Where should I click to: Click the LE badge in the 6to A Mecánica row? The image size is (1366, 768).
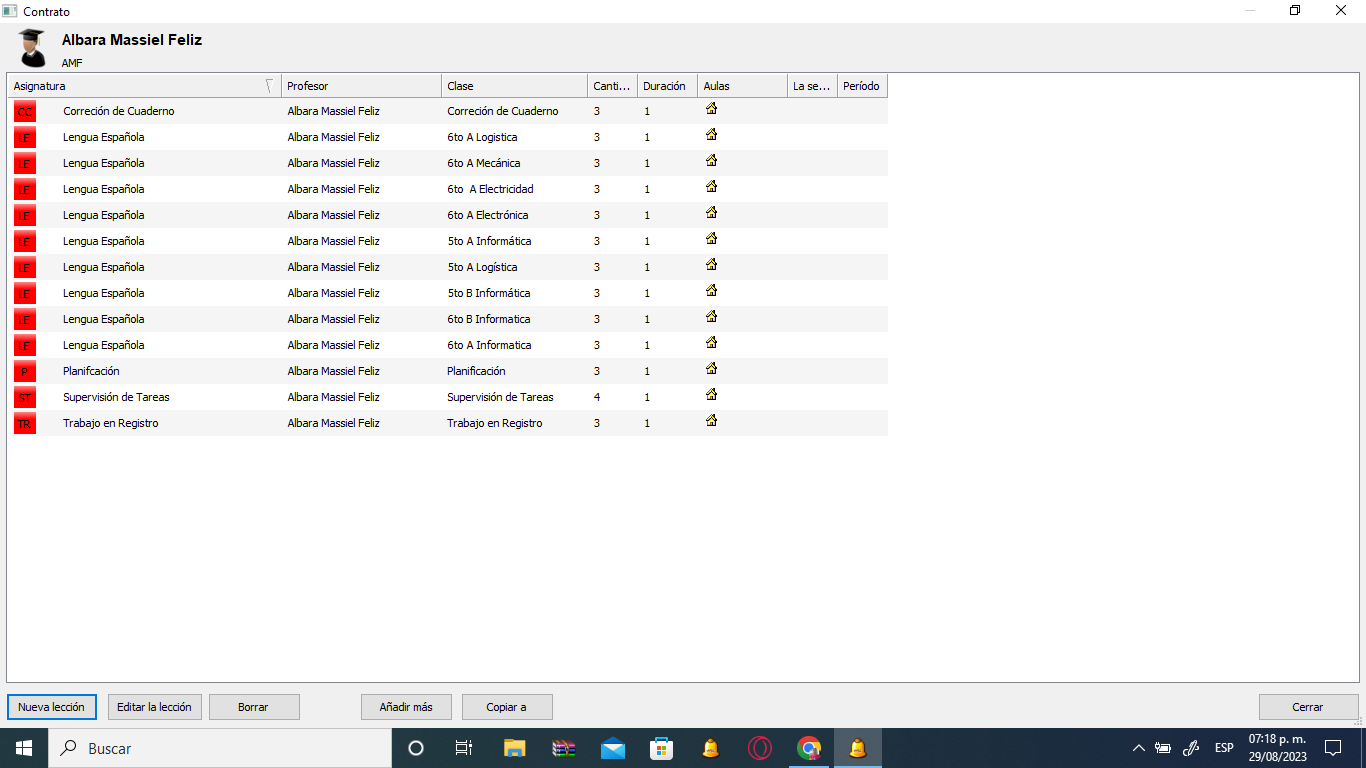(x=25, y=163)
